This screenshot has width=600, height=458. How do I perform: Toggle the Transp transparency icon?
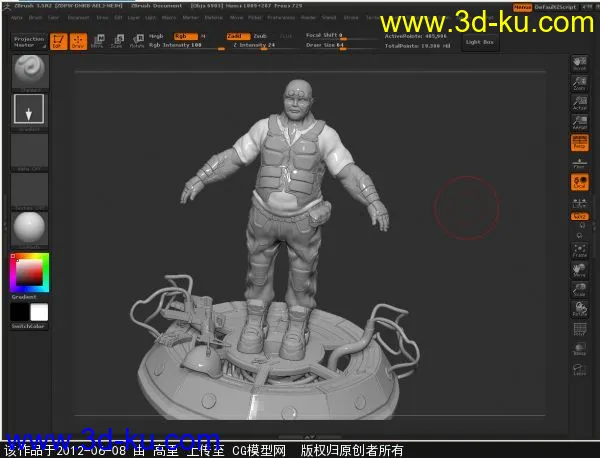[580, 349]
